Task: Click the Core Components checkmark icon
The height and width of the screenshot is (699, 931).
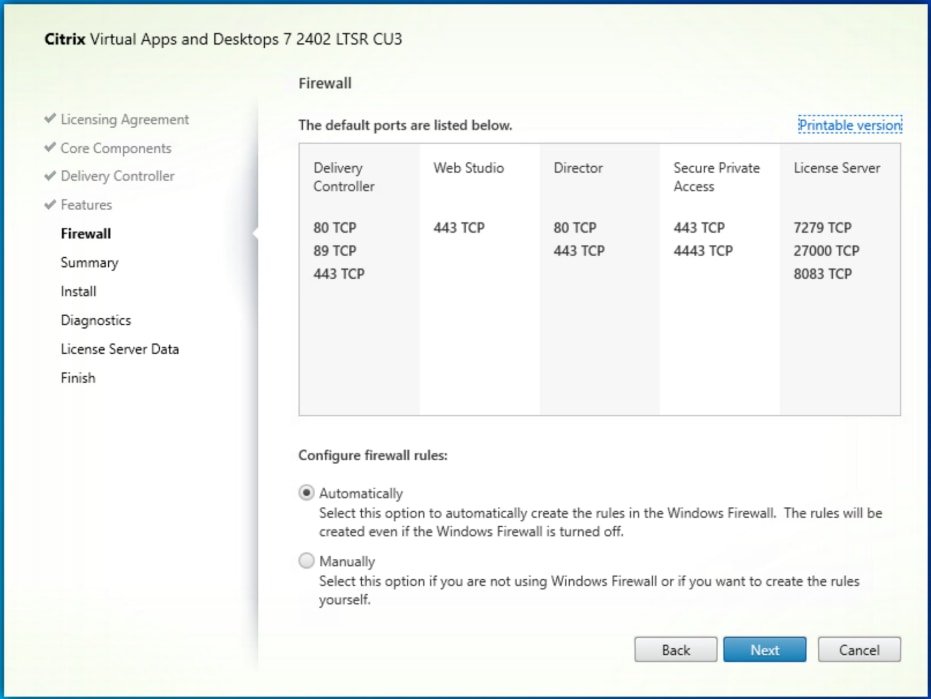Action: point(50,147)
